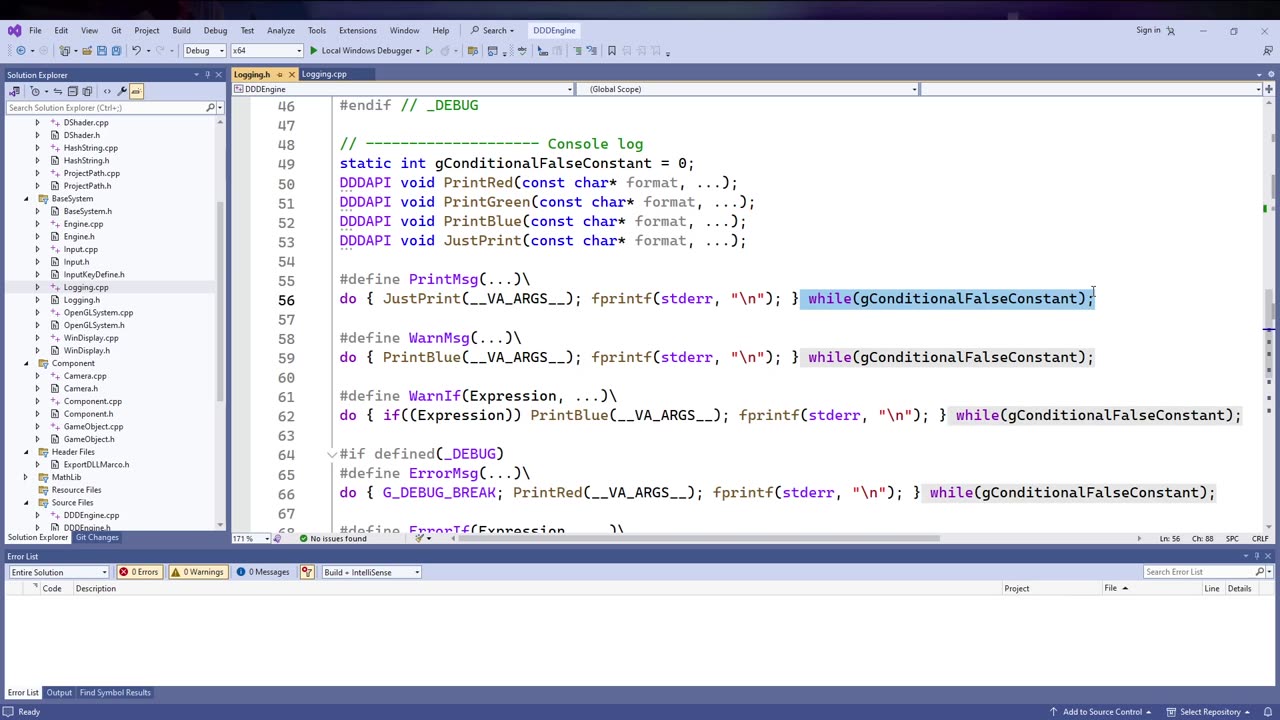
Task: Click the Visual Studio logo icon
Action: pos(13,30)
